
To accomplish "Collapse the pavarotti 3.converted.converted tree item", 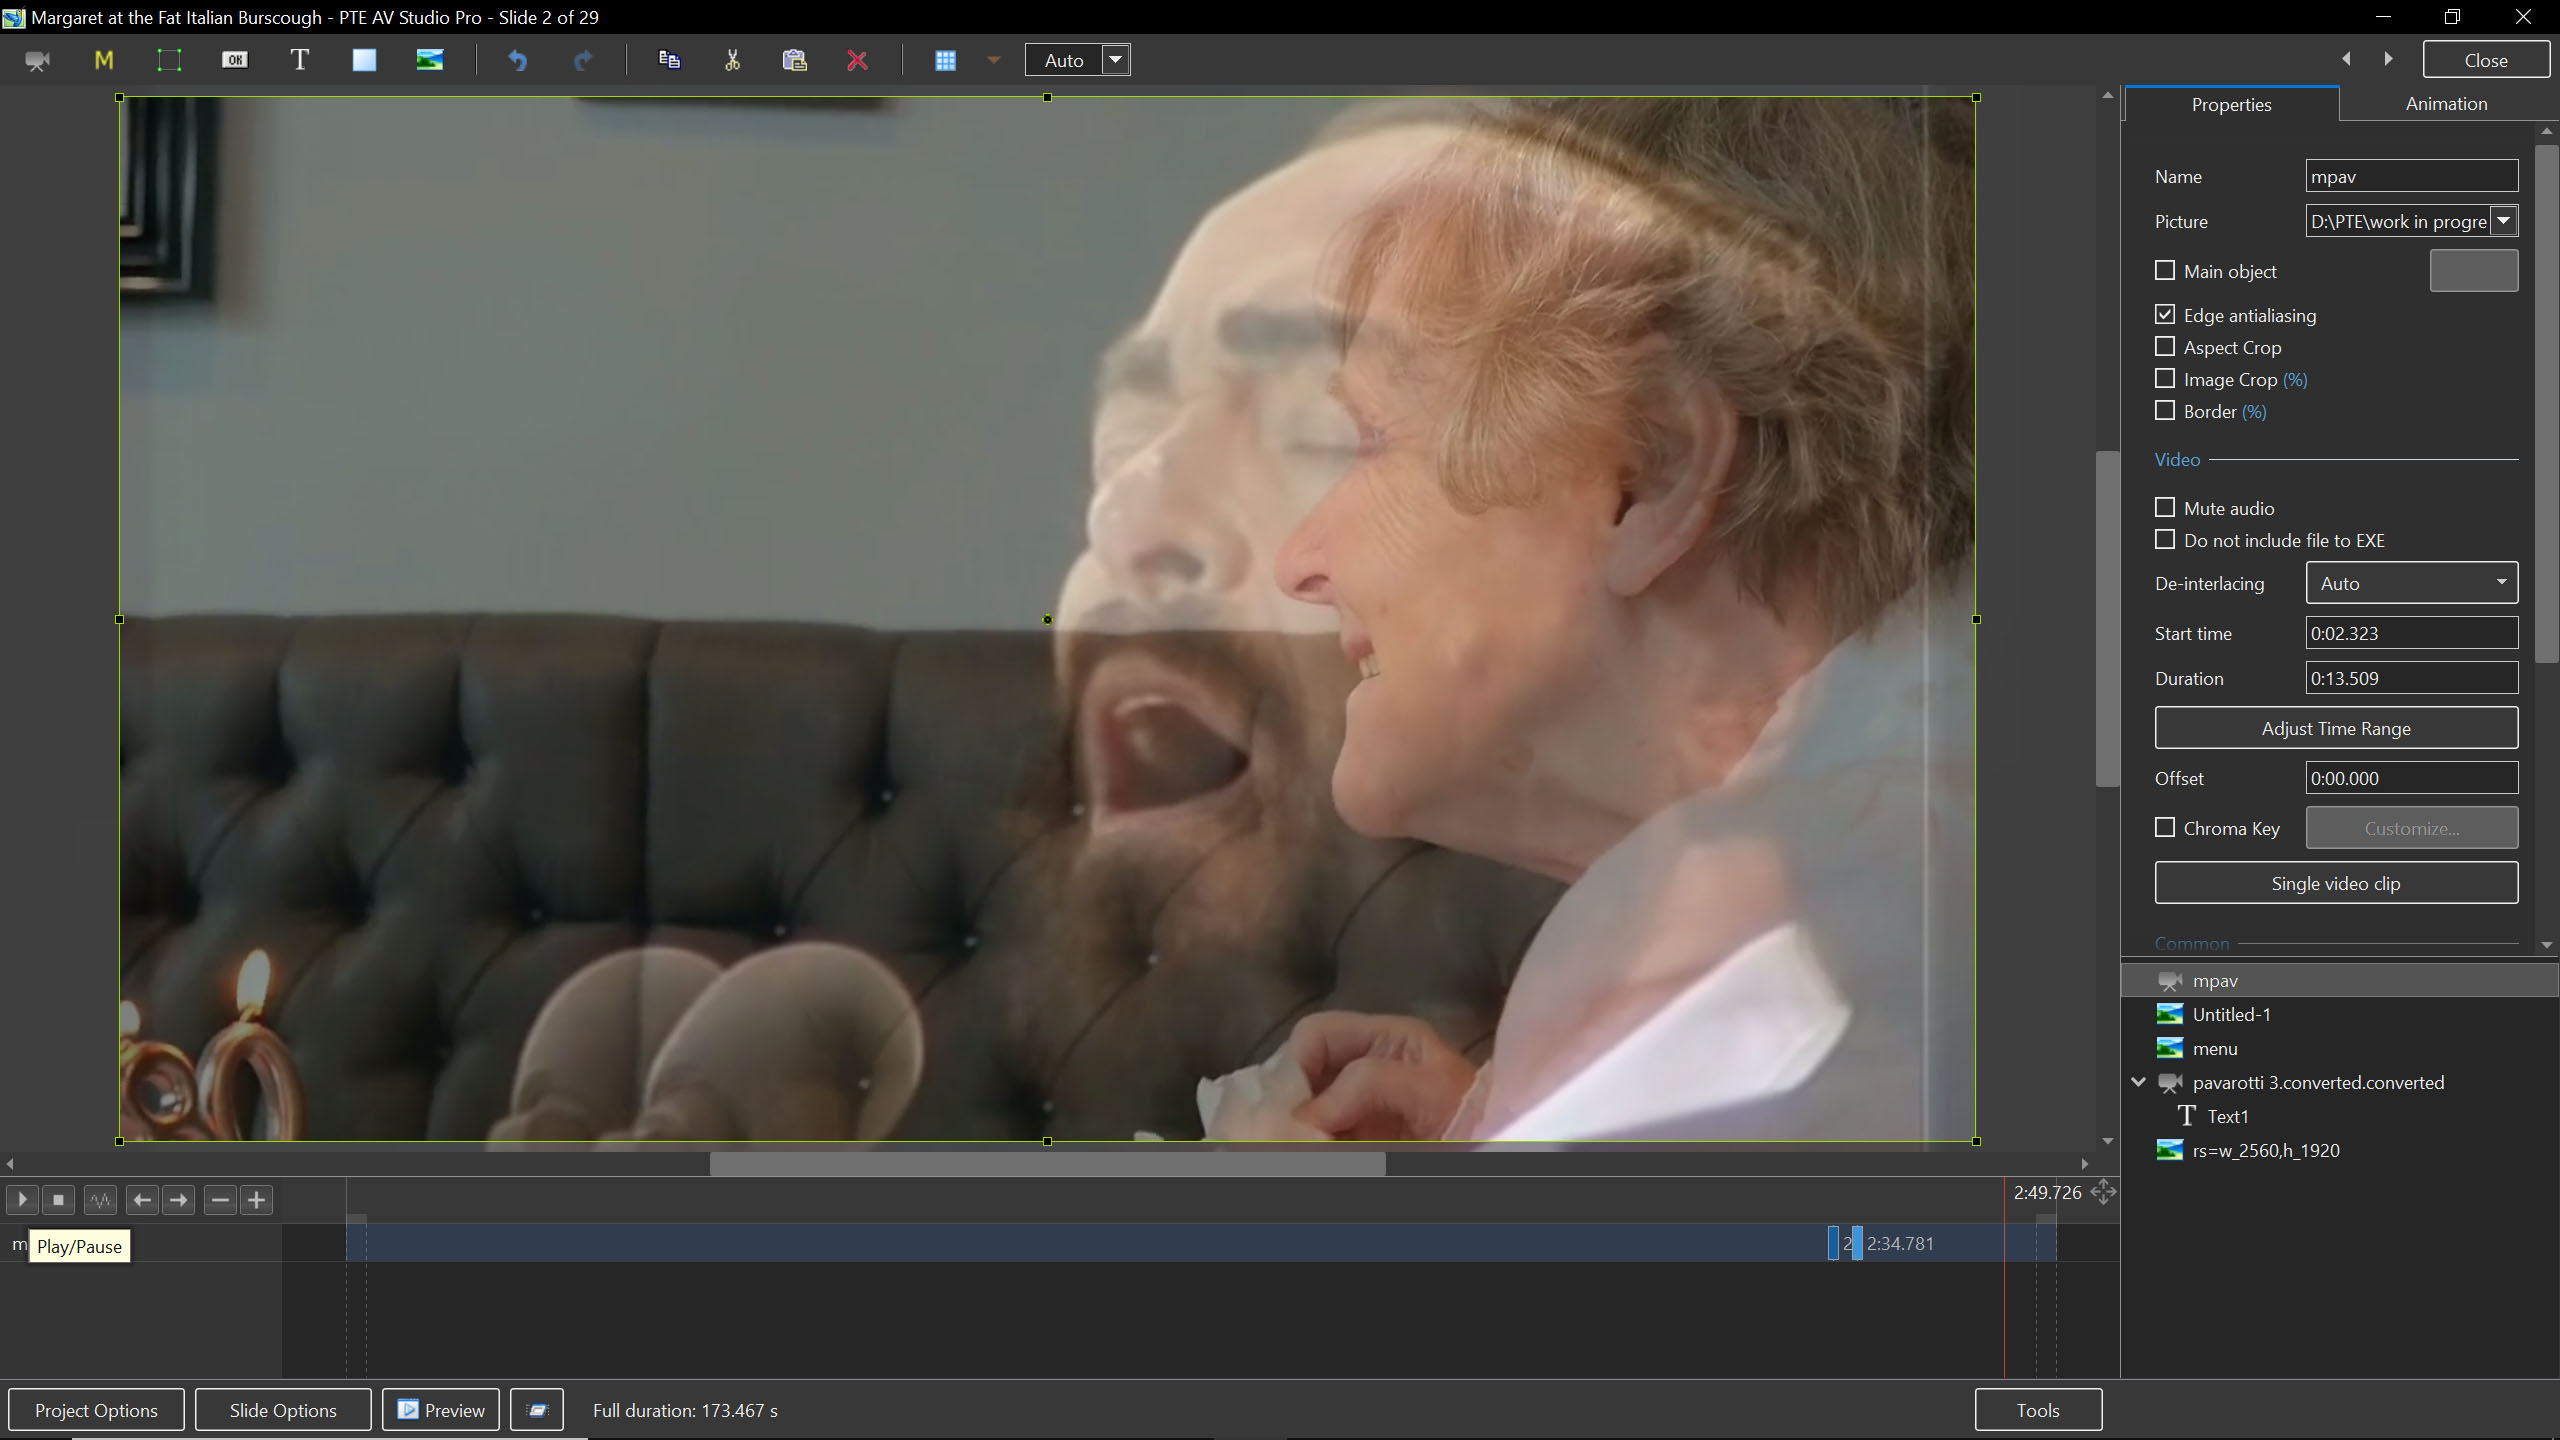I will tap(2138, 1082).
